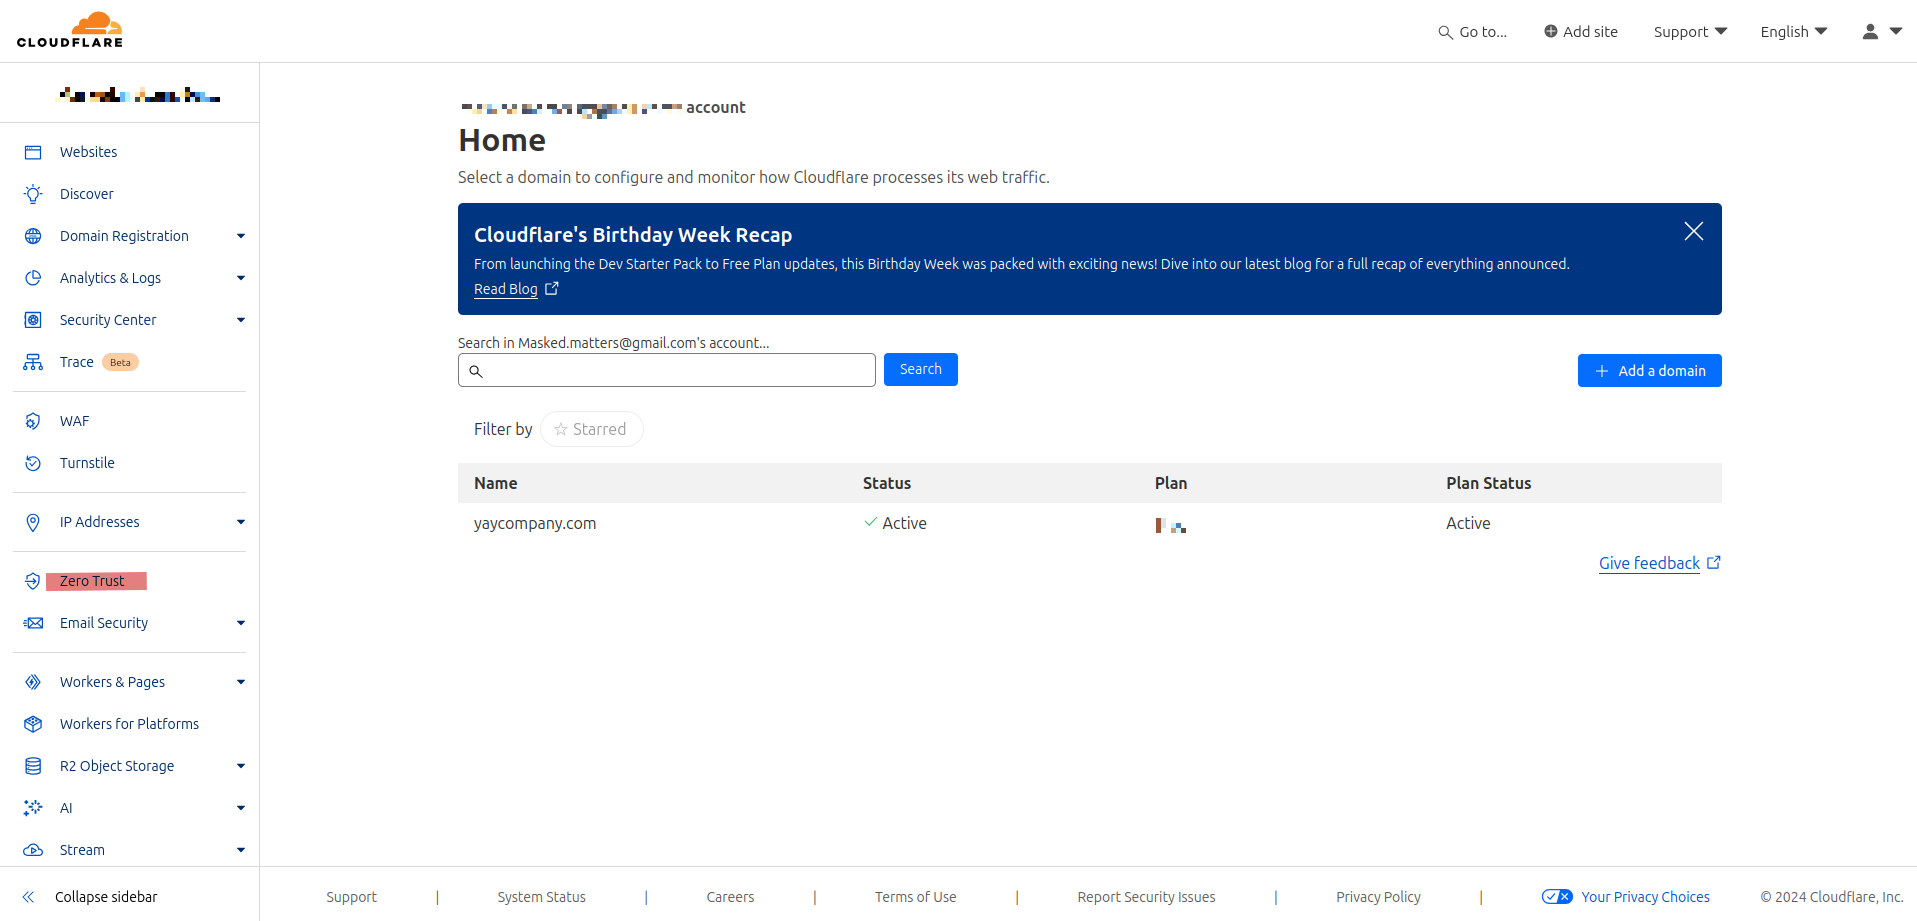Expand Security Center submenu arrow

[x=241, y=320]
